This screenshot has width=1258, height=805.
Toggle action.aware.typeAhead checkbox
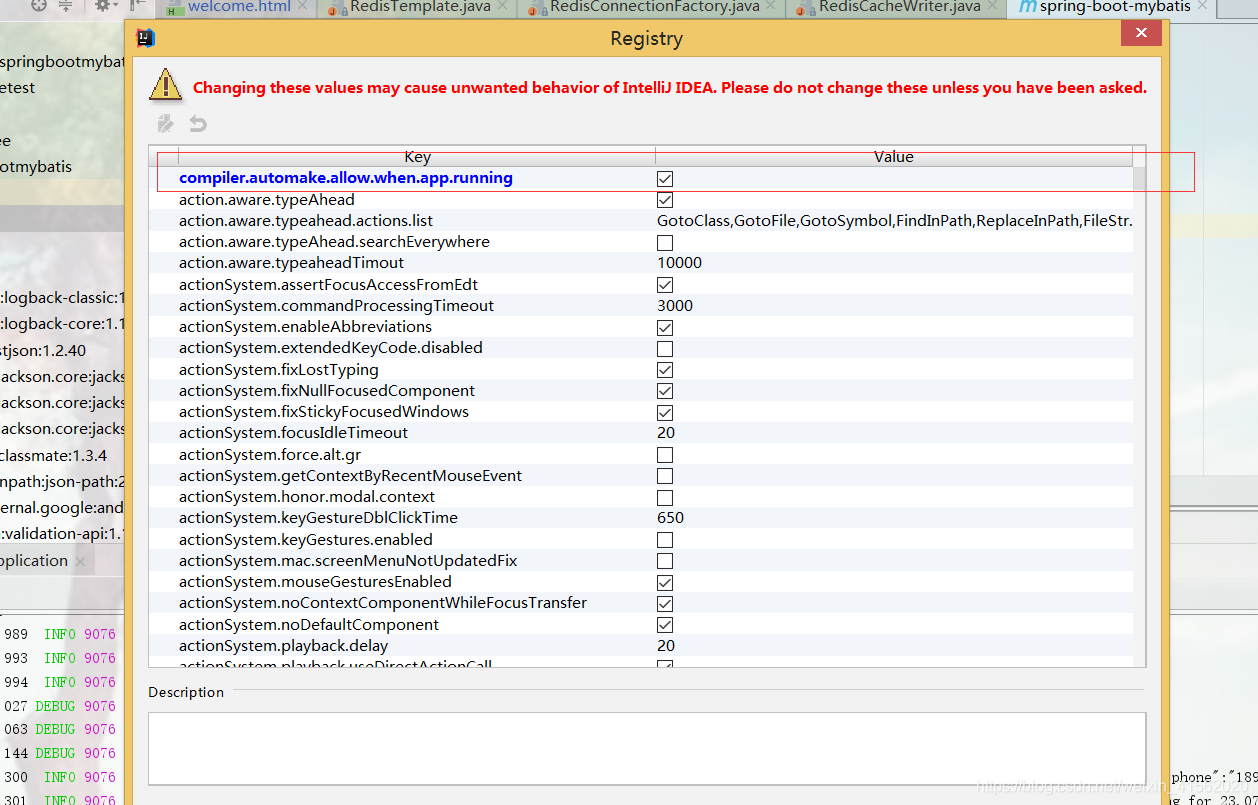tap(665, 200)
